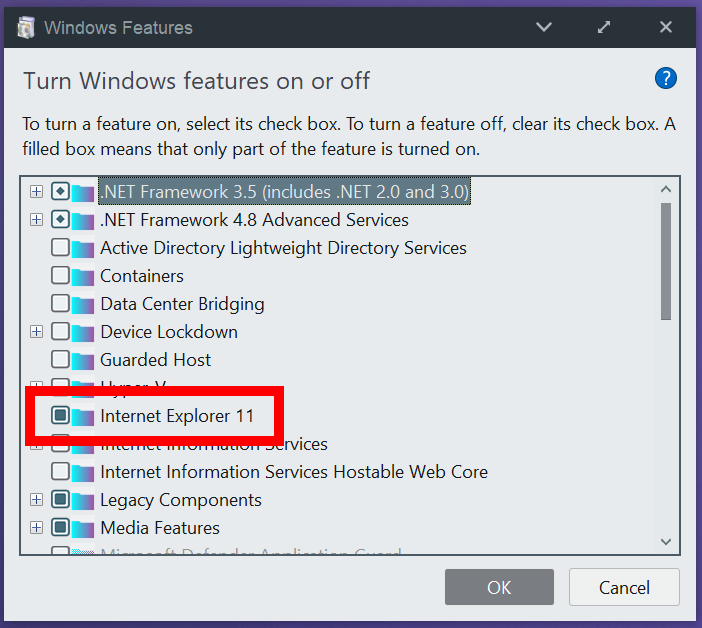Click the scroll down arrow of the list
Image resolution: width=702 pixels, height=628 pixels.
click(666, 541)
